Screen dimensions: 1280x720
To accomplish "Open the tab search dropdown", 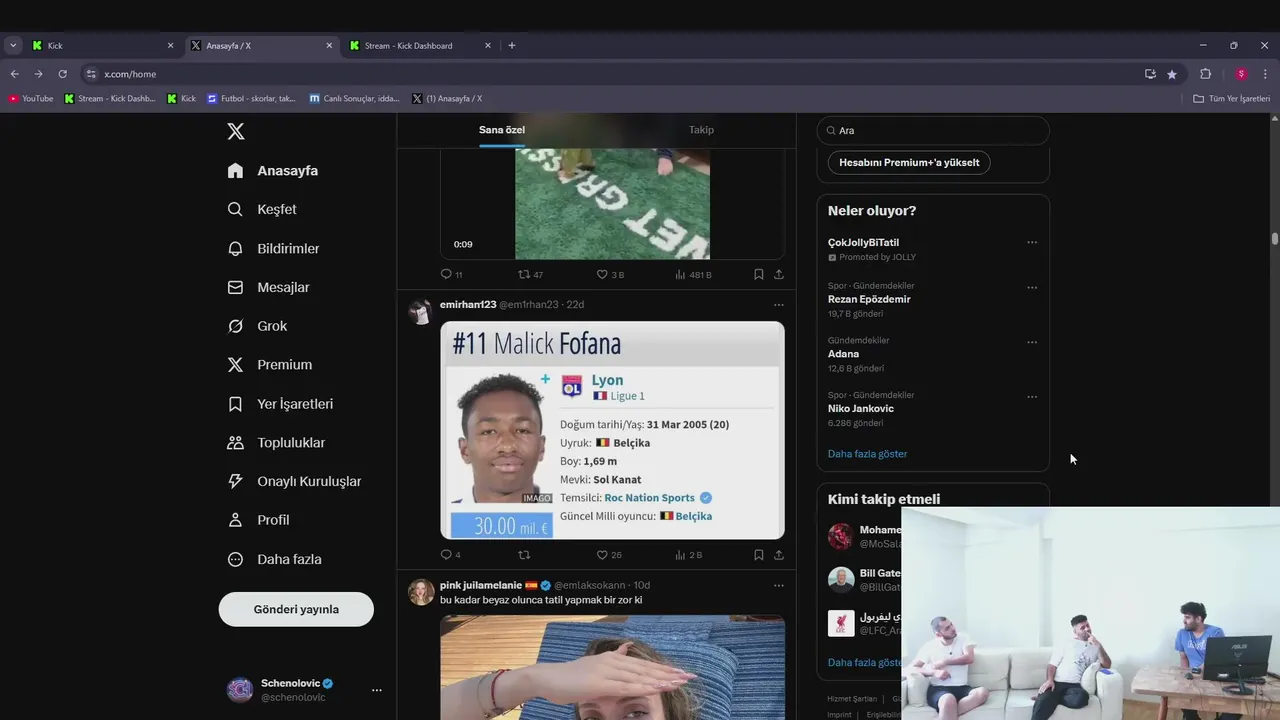I will tap(13, 45).
